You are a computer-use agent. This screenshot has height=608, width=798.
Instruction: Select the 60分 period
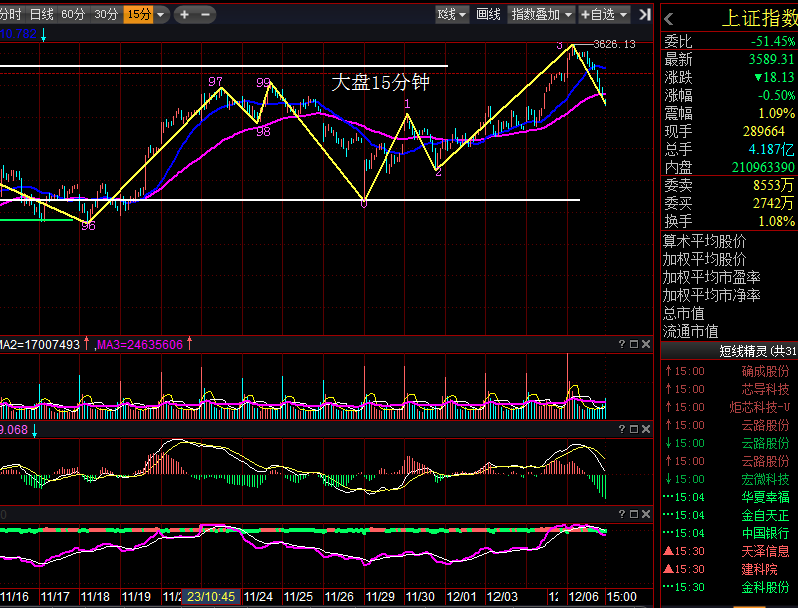point(73,14)
